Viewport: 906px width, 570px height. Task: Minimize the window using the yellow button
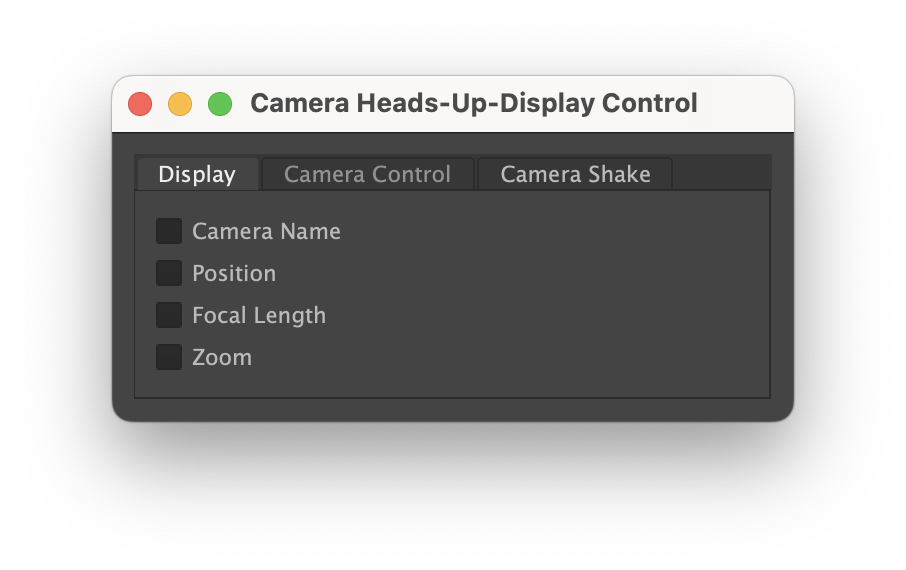tap(180, 104)
